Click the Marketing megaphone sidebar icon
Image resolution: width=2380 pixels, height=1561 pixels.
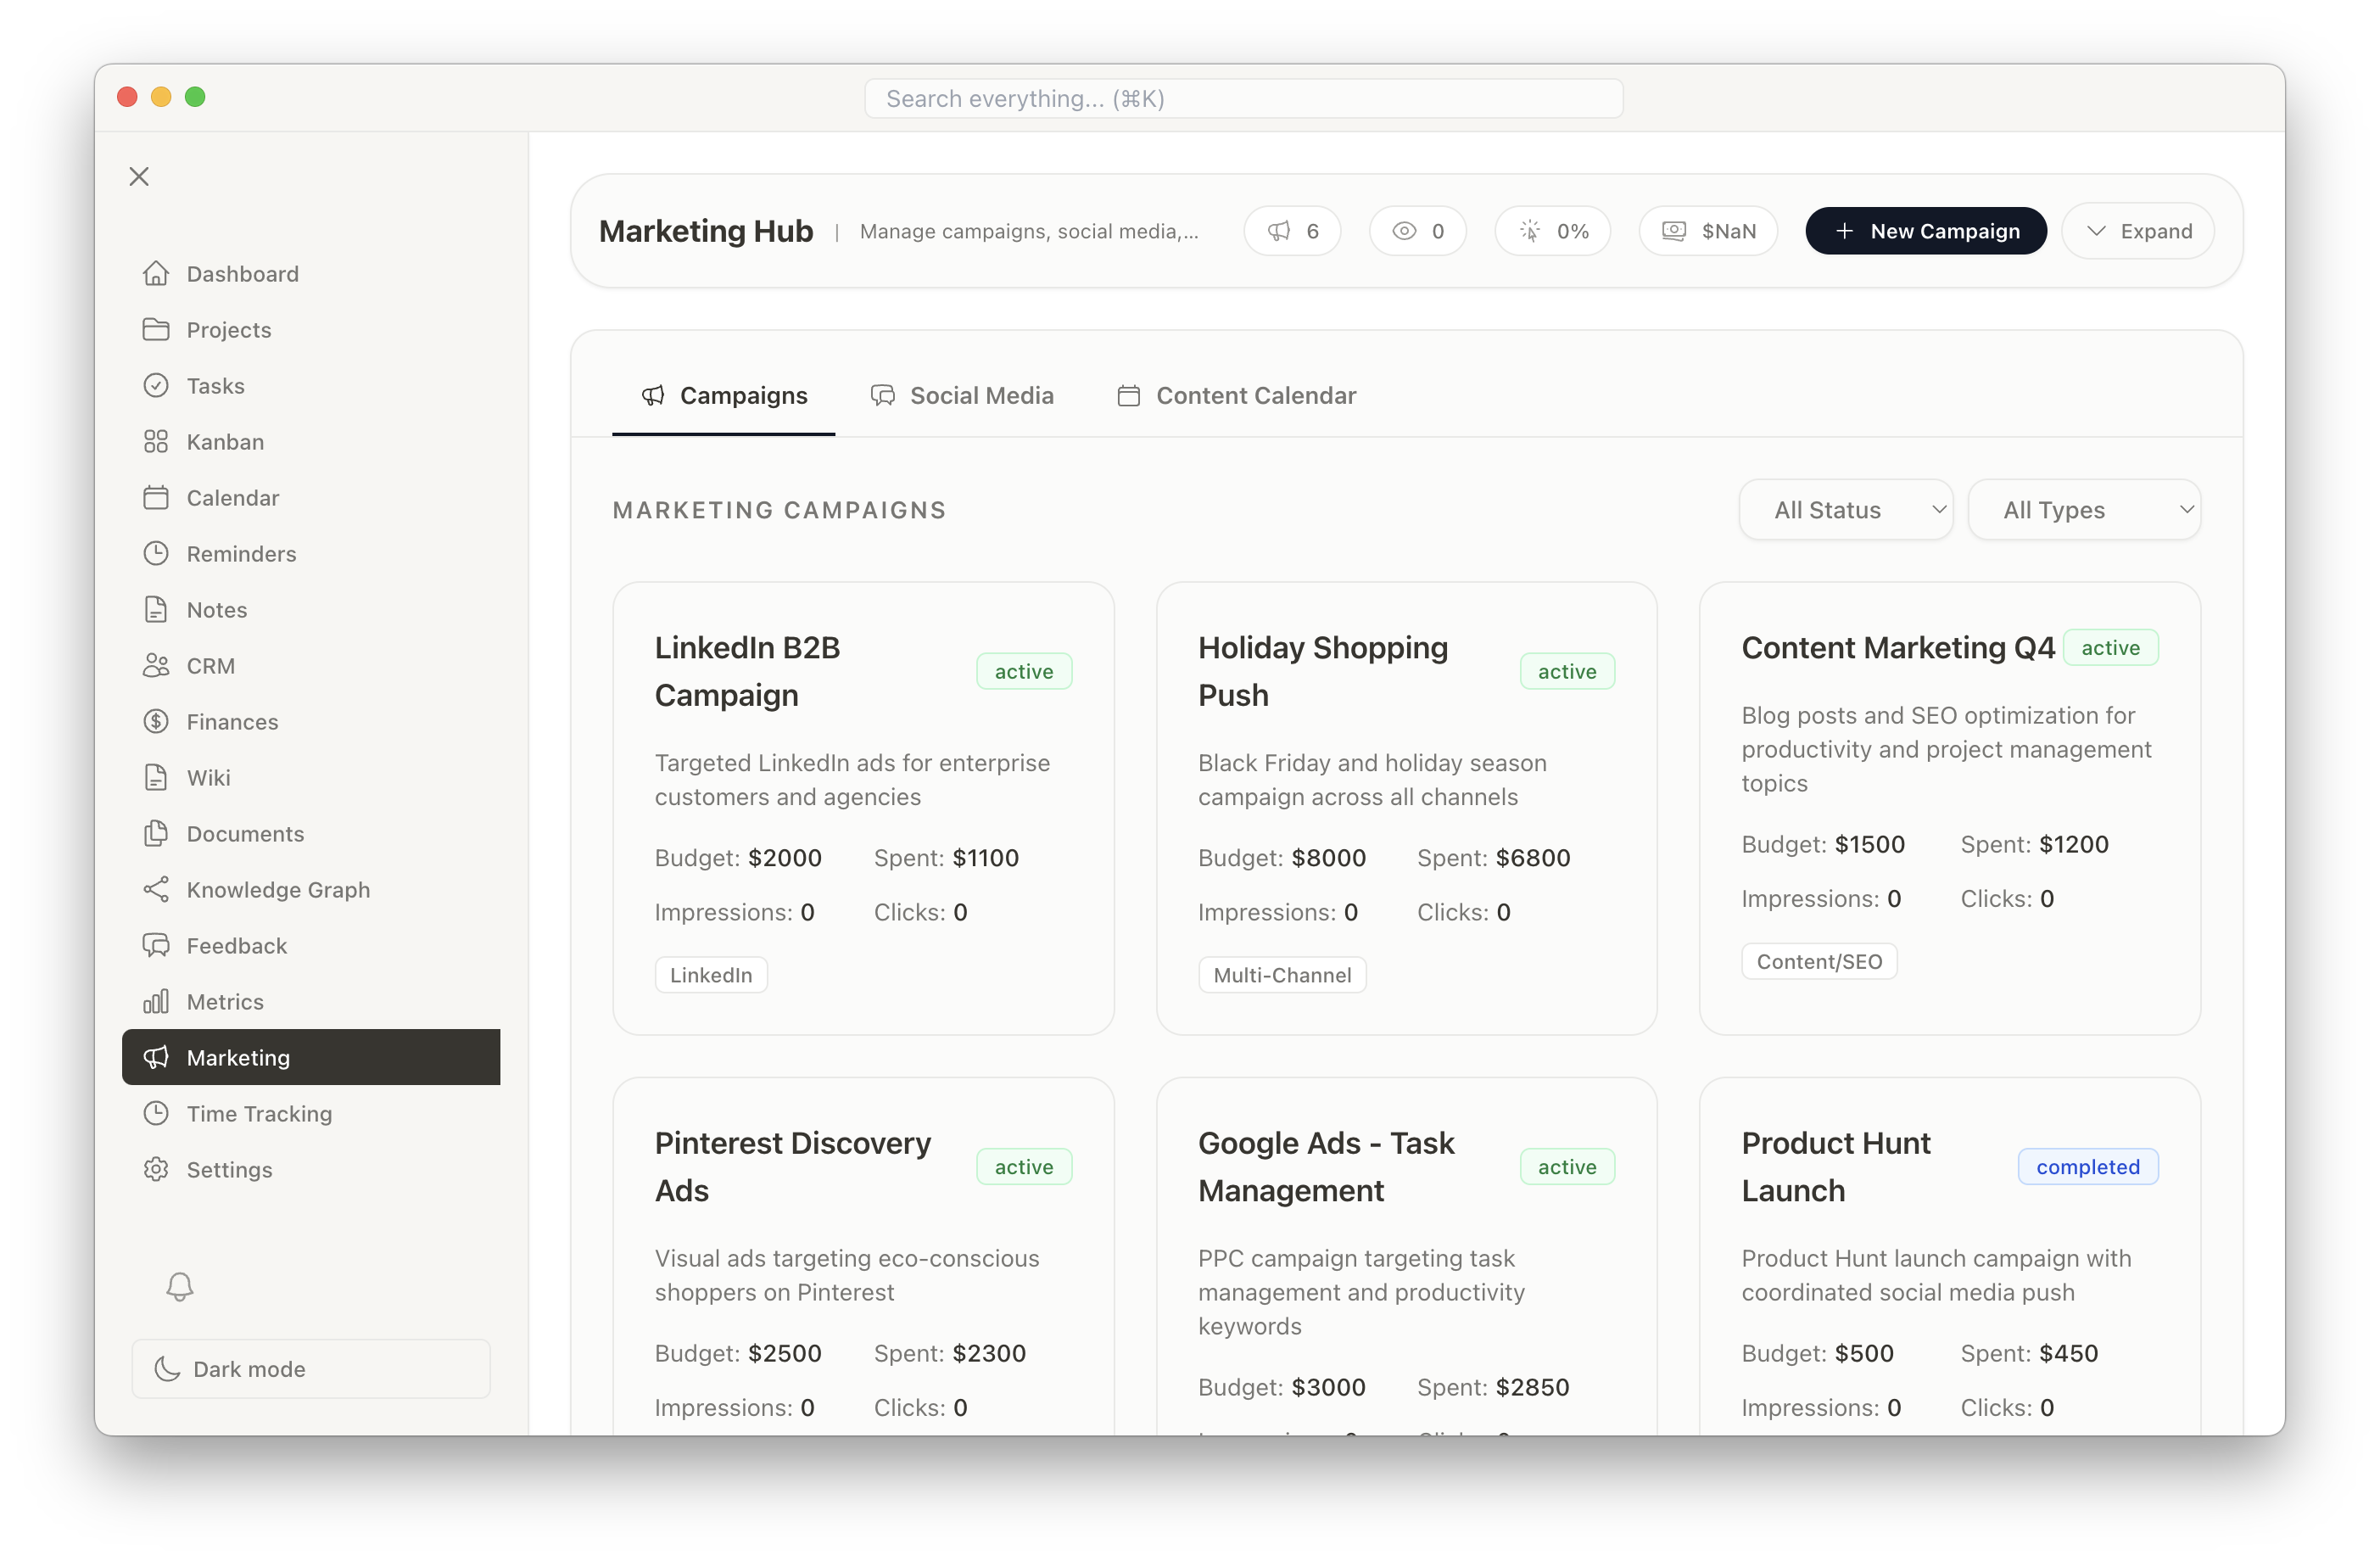(156, 1057)
